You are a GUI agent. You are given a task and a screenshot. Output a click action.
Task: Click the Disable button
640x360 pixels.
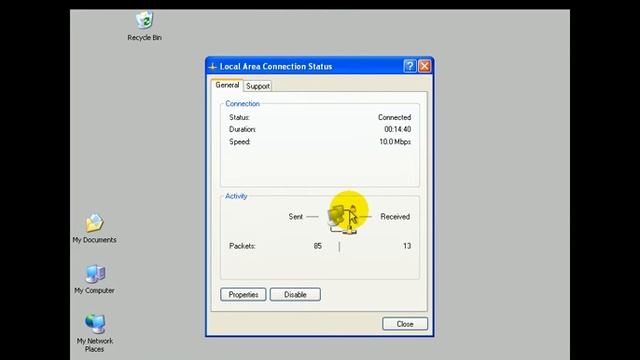[295, 294]
